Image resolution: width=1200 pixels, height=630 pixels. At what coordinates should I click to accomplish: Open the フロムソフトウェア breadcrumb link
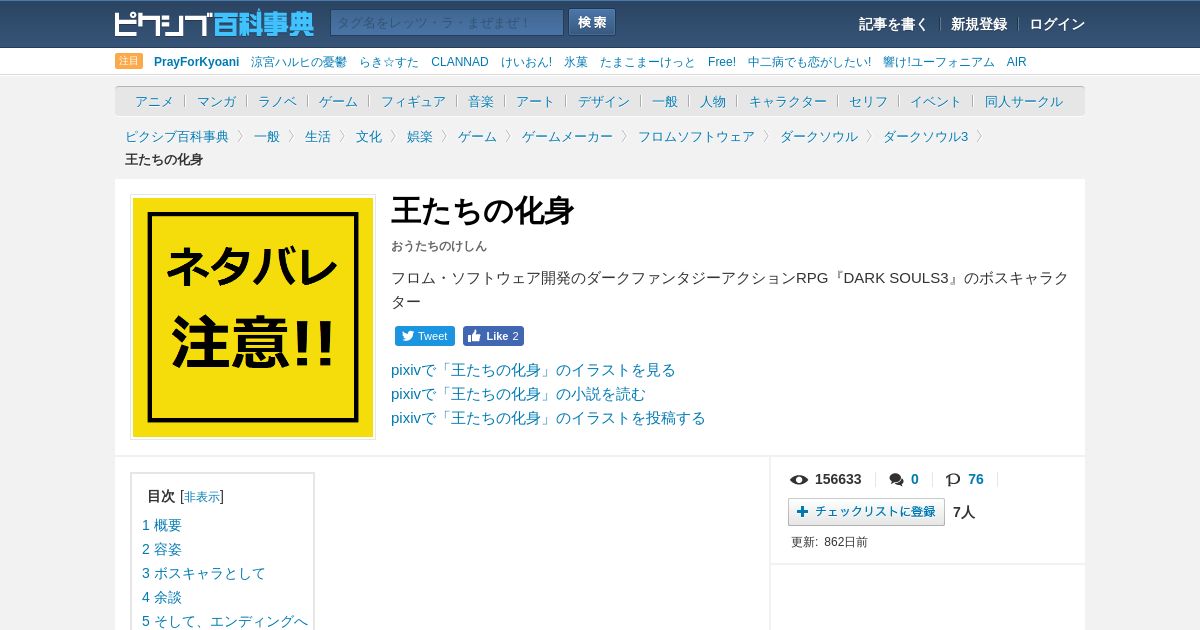pyautogui.click(x=696, y=136)
